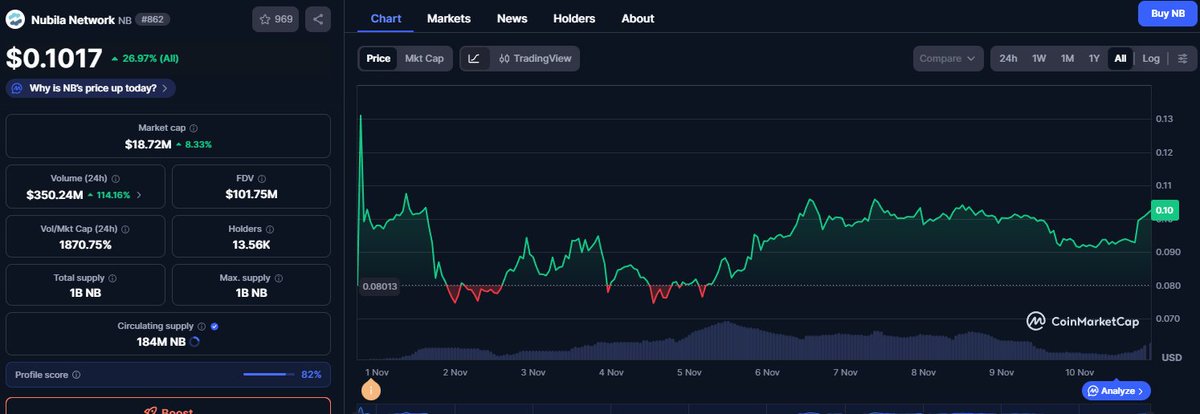Click the Analyze button
The width and height of the screenshot is (1200, 414).
(x=1116, y=390)
